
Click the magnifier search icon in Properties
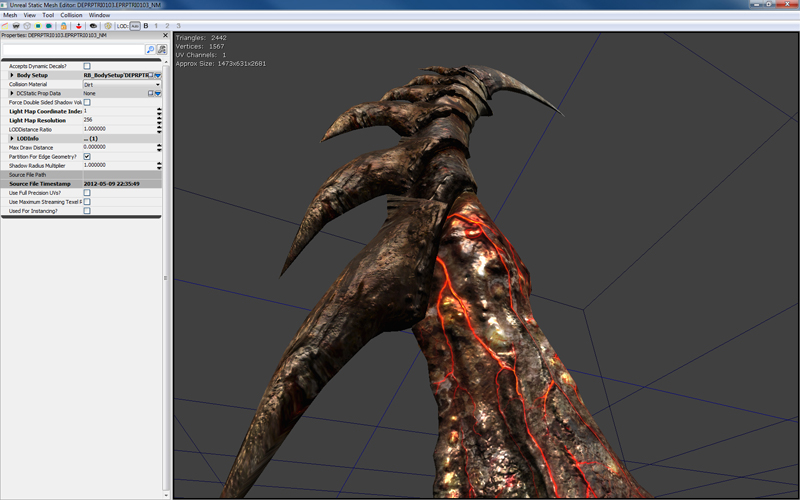point(151,49)
